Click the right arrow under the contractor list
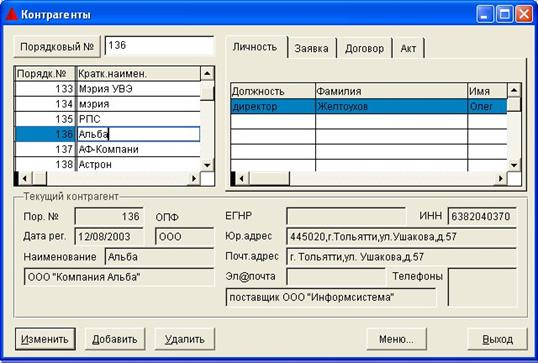 [x=194, y=178]
